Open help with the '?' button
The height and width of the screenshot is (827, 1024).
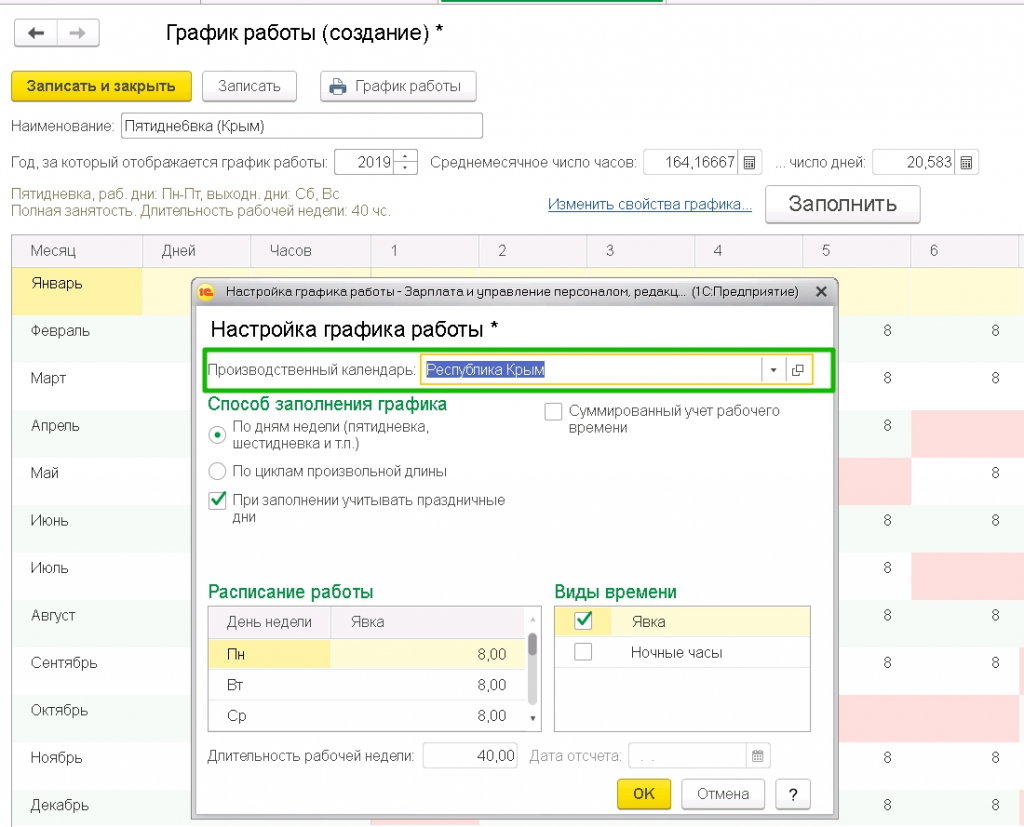tap(793, 794)
